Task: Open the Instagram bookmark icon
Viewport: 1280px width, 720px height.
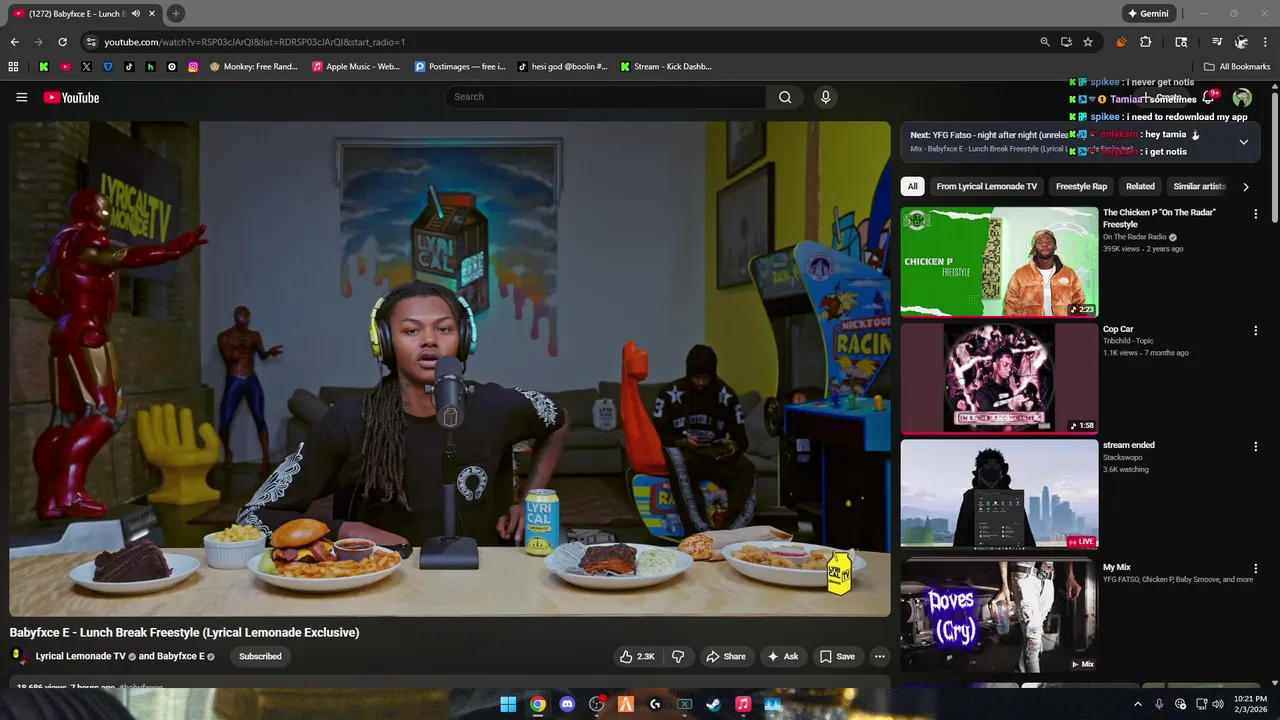Action: [x=193, y=67]
